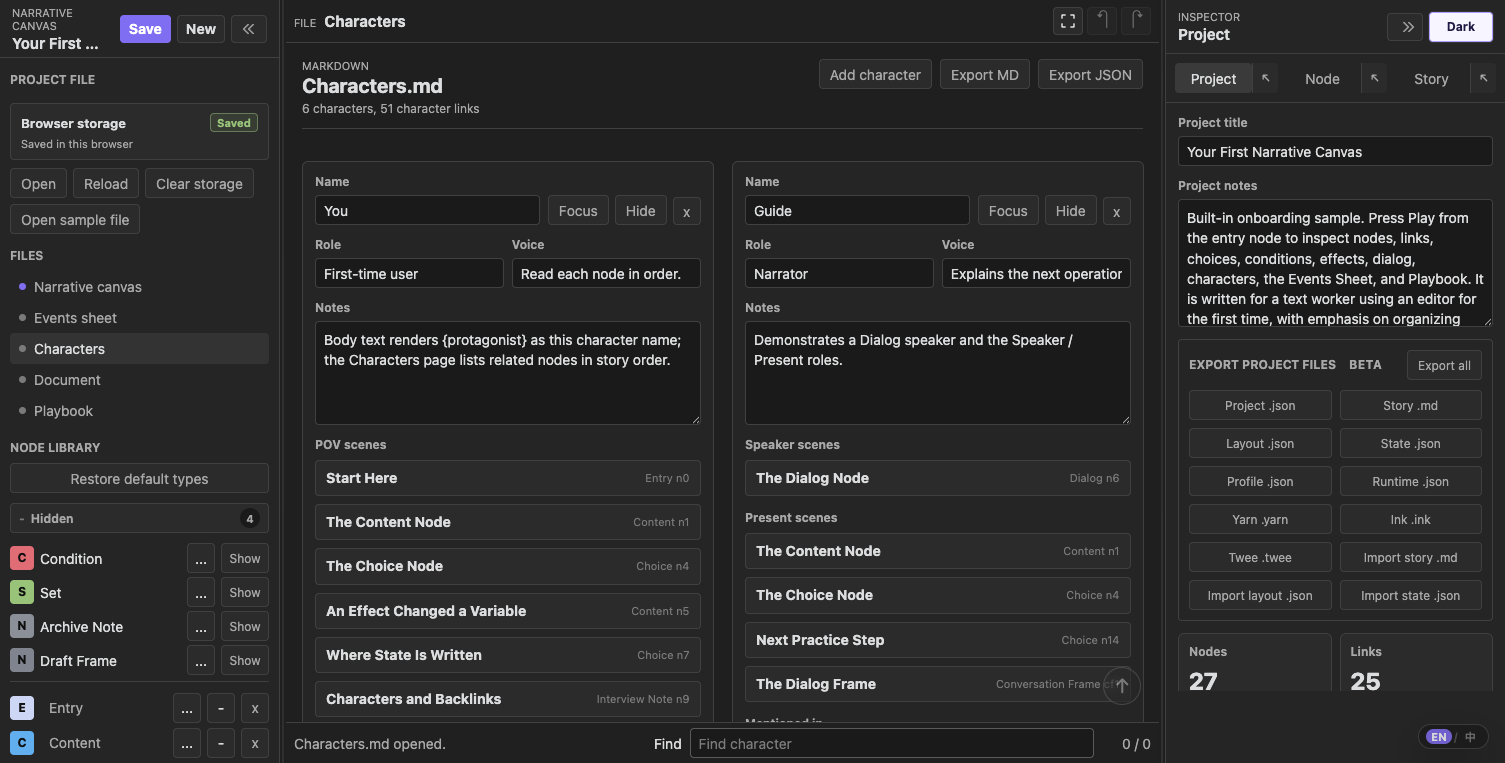Click Export JSON
Screen dimensions: 1505x763
point(1090,75)
